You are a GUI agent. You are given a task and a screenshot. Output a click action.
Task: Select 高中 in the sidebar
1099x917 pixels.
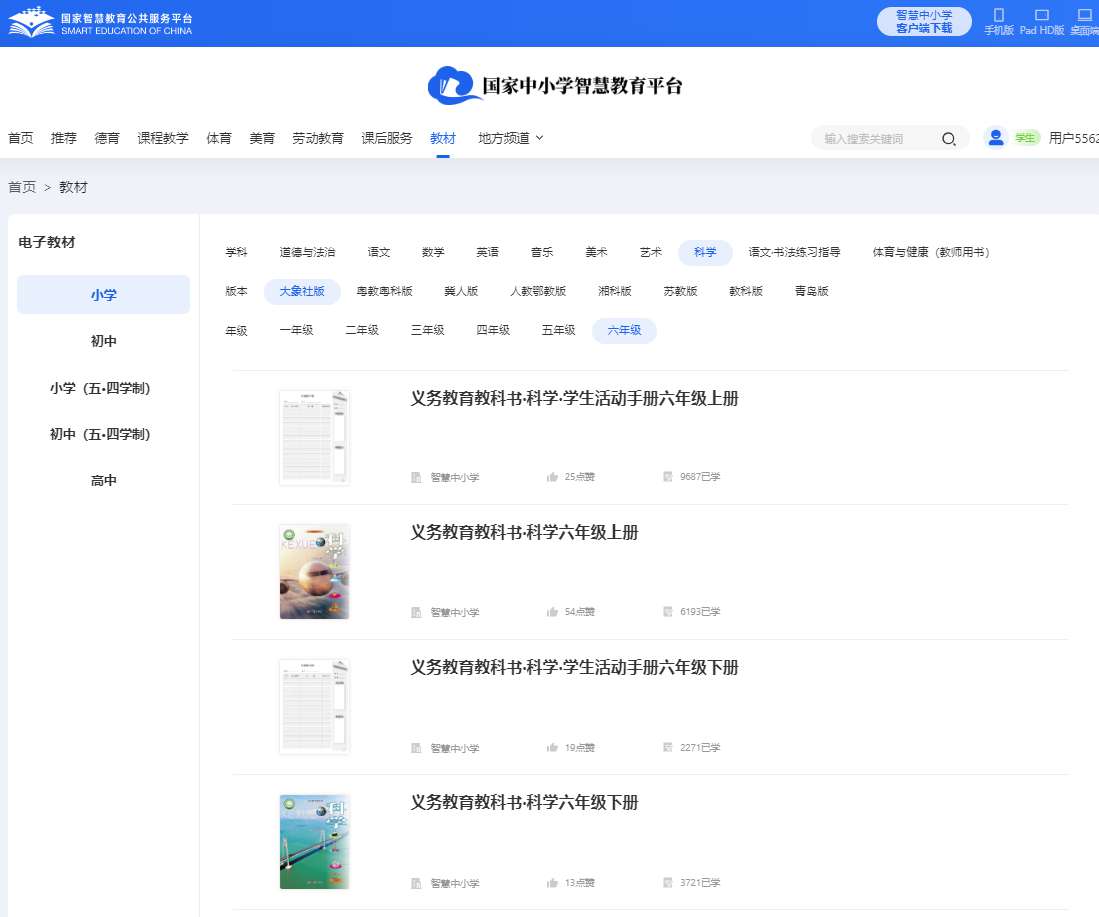[104, 480]
